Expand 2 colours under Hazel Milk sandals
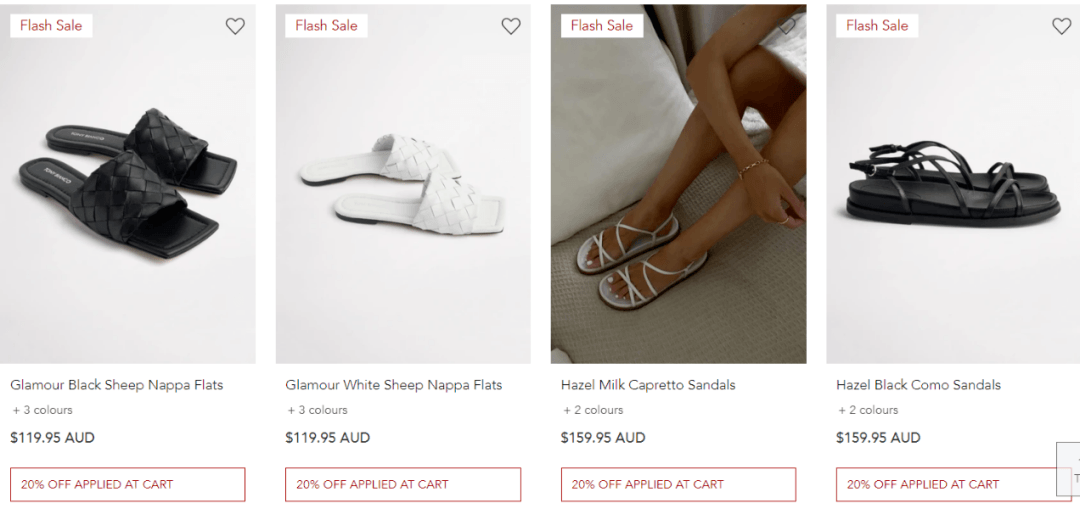The height and width of the screenshot is (509, 1080). pyautogui.click(x=593, y=410)
